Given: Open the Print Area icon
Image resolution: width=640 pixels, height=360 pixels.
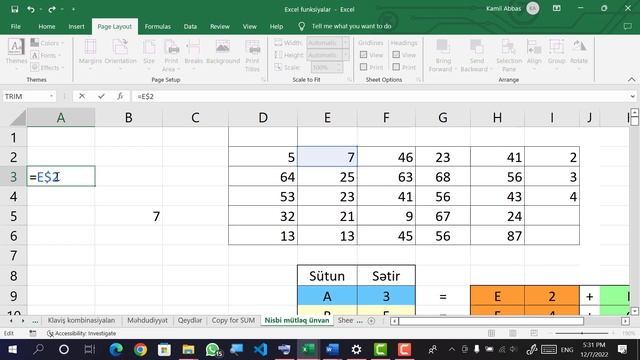Looking at the screenshot, I should (x=172, y=47).
